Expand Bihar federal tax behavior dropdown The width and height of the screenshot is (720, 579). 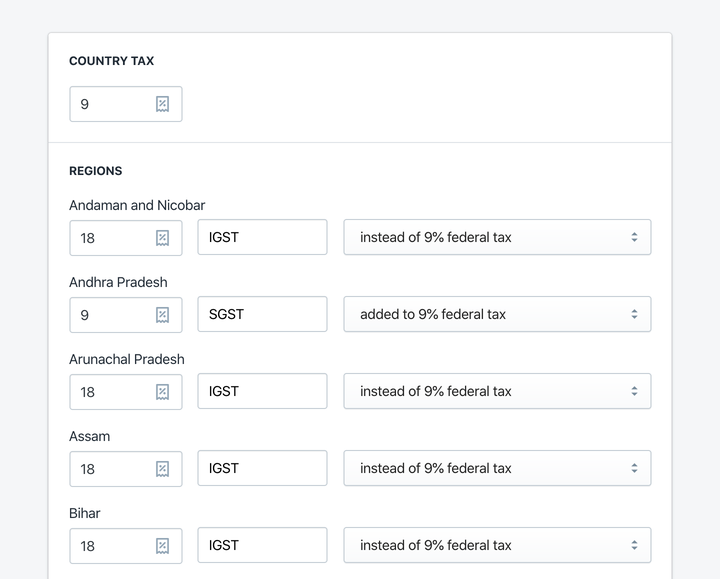[497, 545]
